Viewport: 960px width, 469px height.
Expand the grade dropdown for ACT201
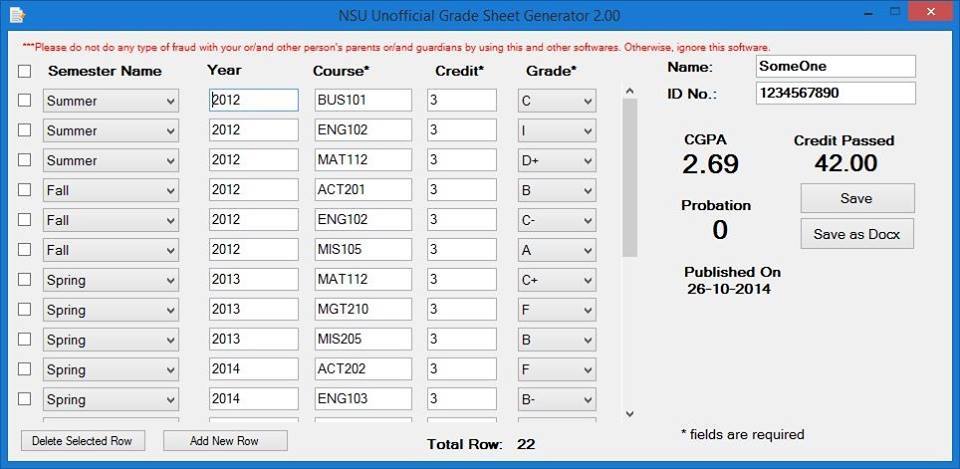click(557, 190)
